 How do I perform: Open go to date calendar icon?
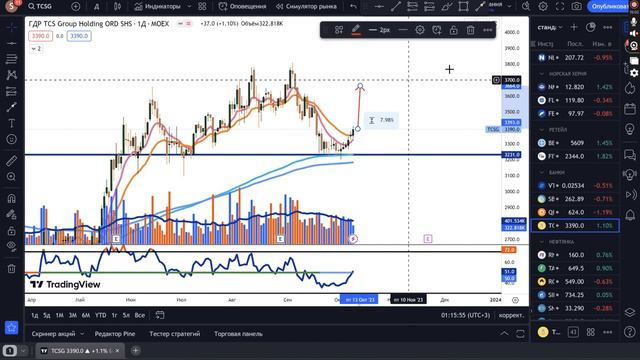click(x=160, y=315)
